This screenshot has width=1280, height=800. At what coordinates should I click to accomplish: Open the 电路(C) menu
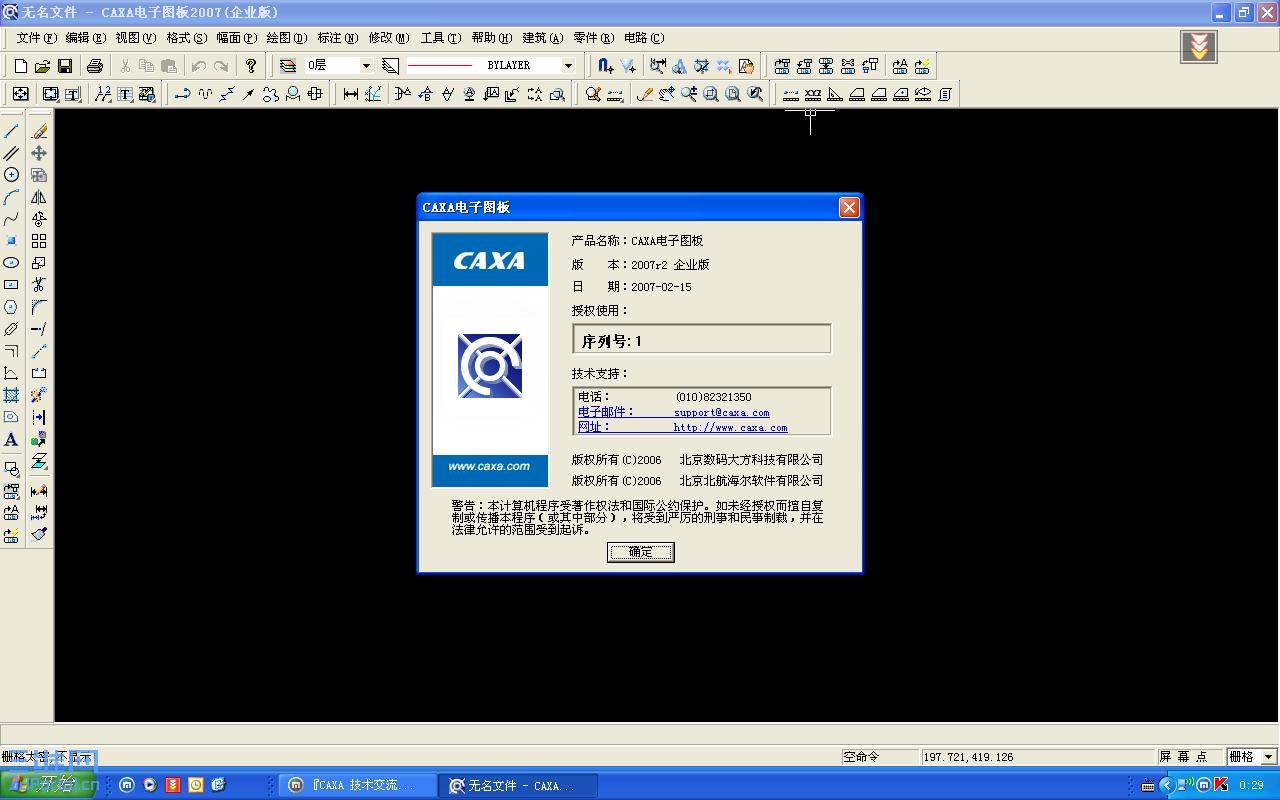643,38
